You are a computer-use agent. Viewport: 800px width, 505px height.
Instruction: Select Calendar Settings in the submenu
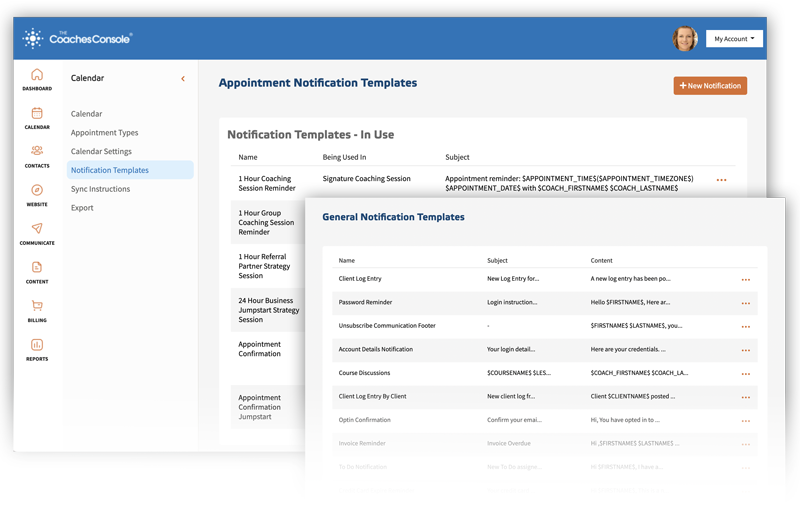pyautogui.click(x=101, y=152)
